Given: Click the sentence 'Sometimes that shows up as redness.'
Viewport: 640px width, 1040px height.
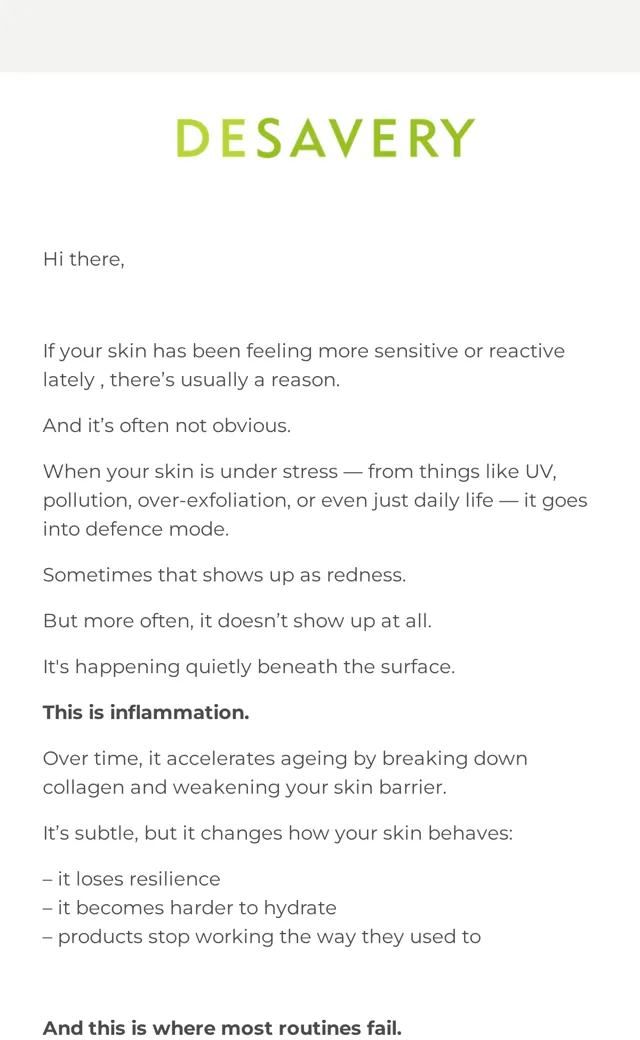Looking at the screenshot, I should click(x=224, y=574).
